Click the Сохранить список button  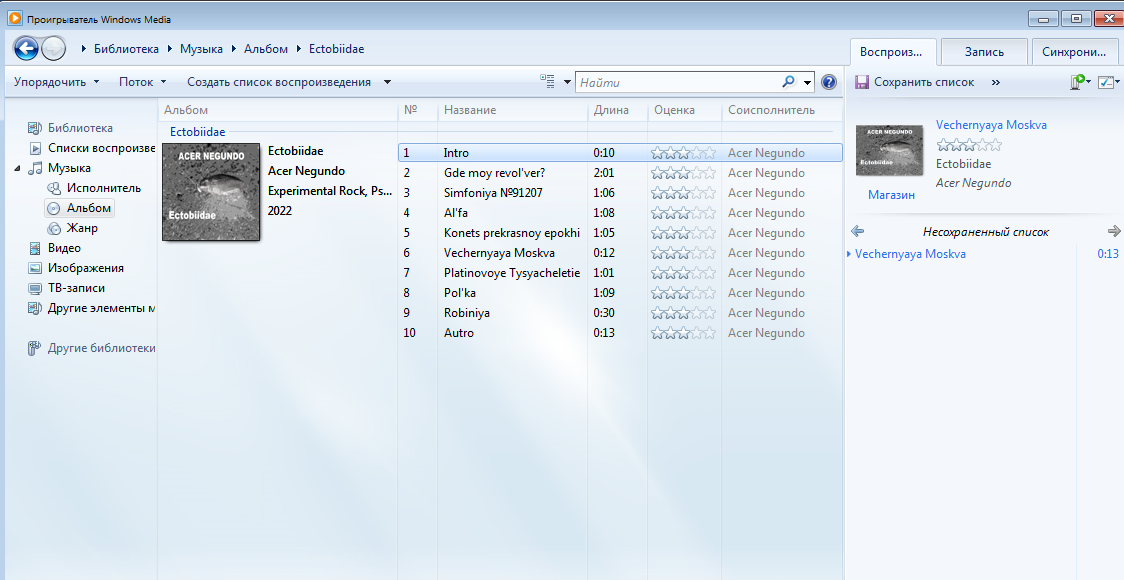tap(924, 82)
